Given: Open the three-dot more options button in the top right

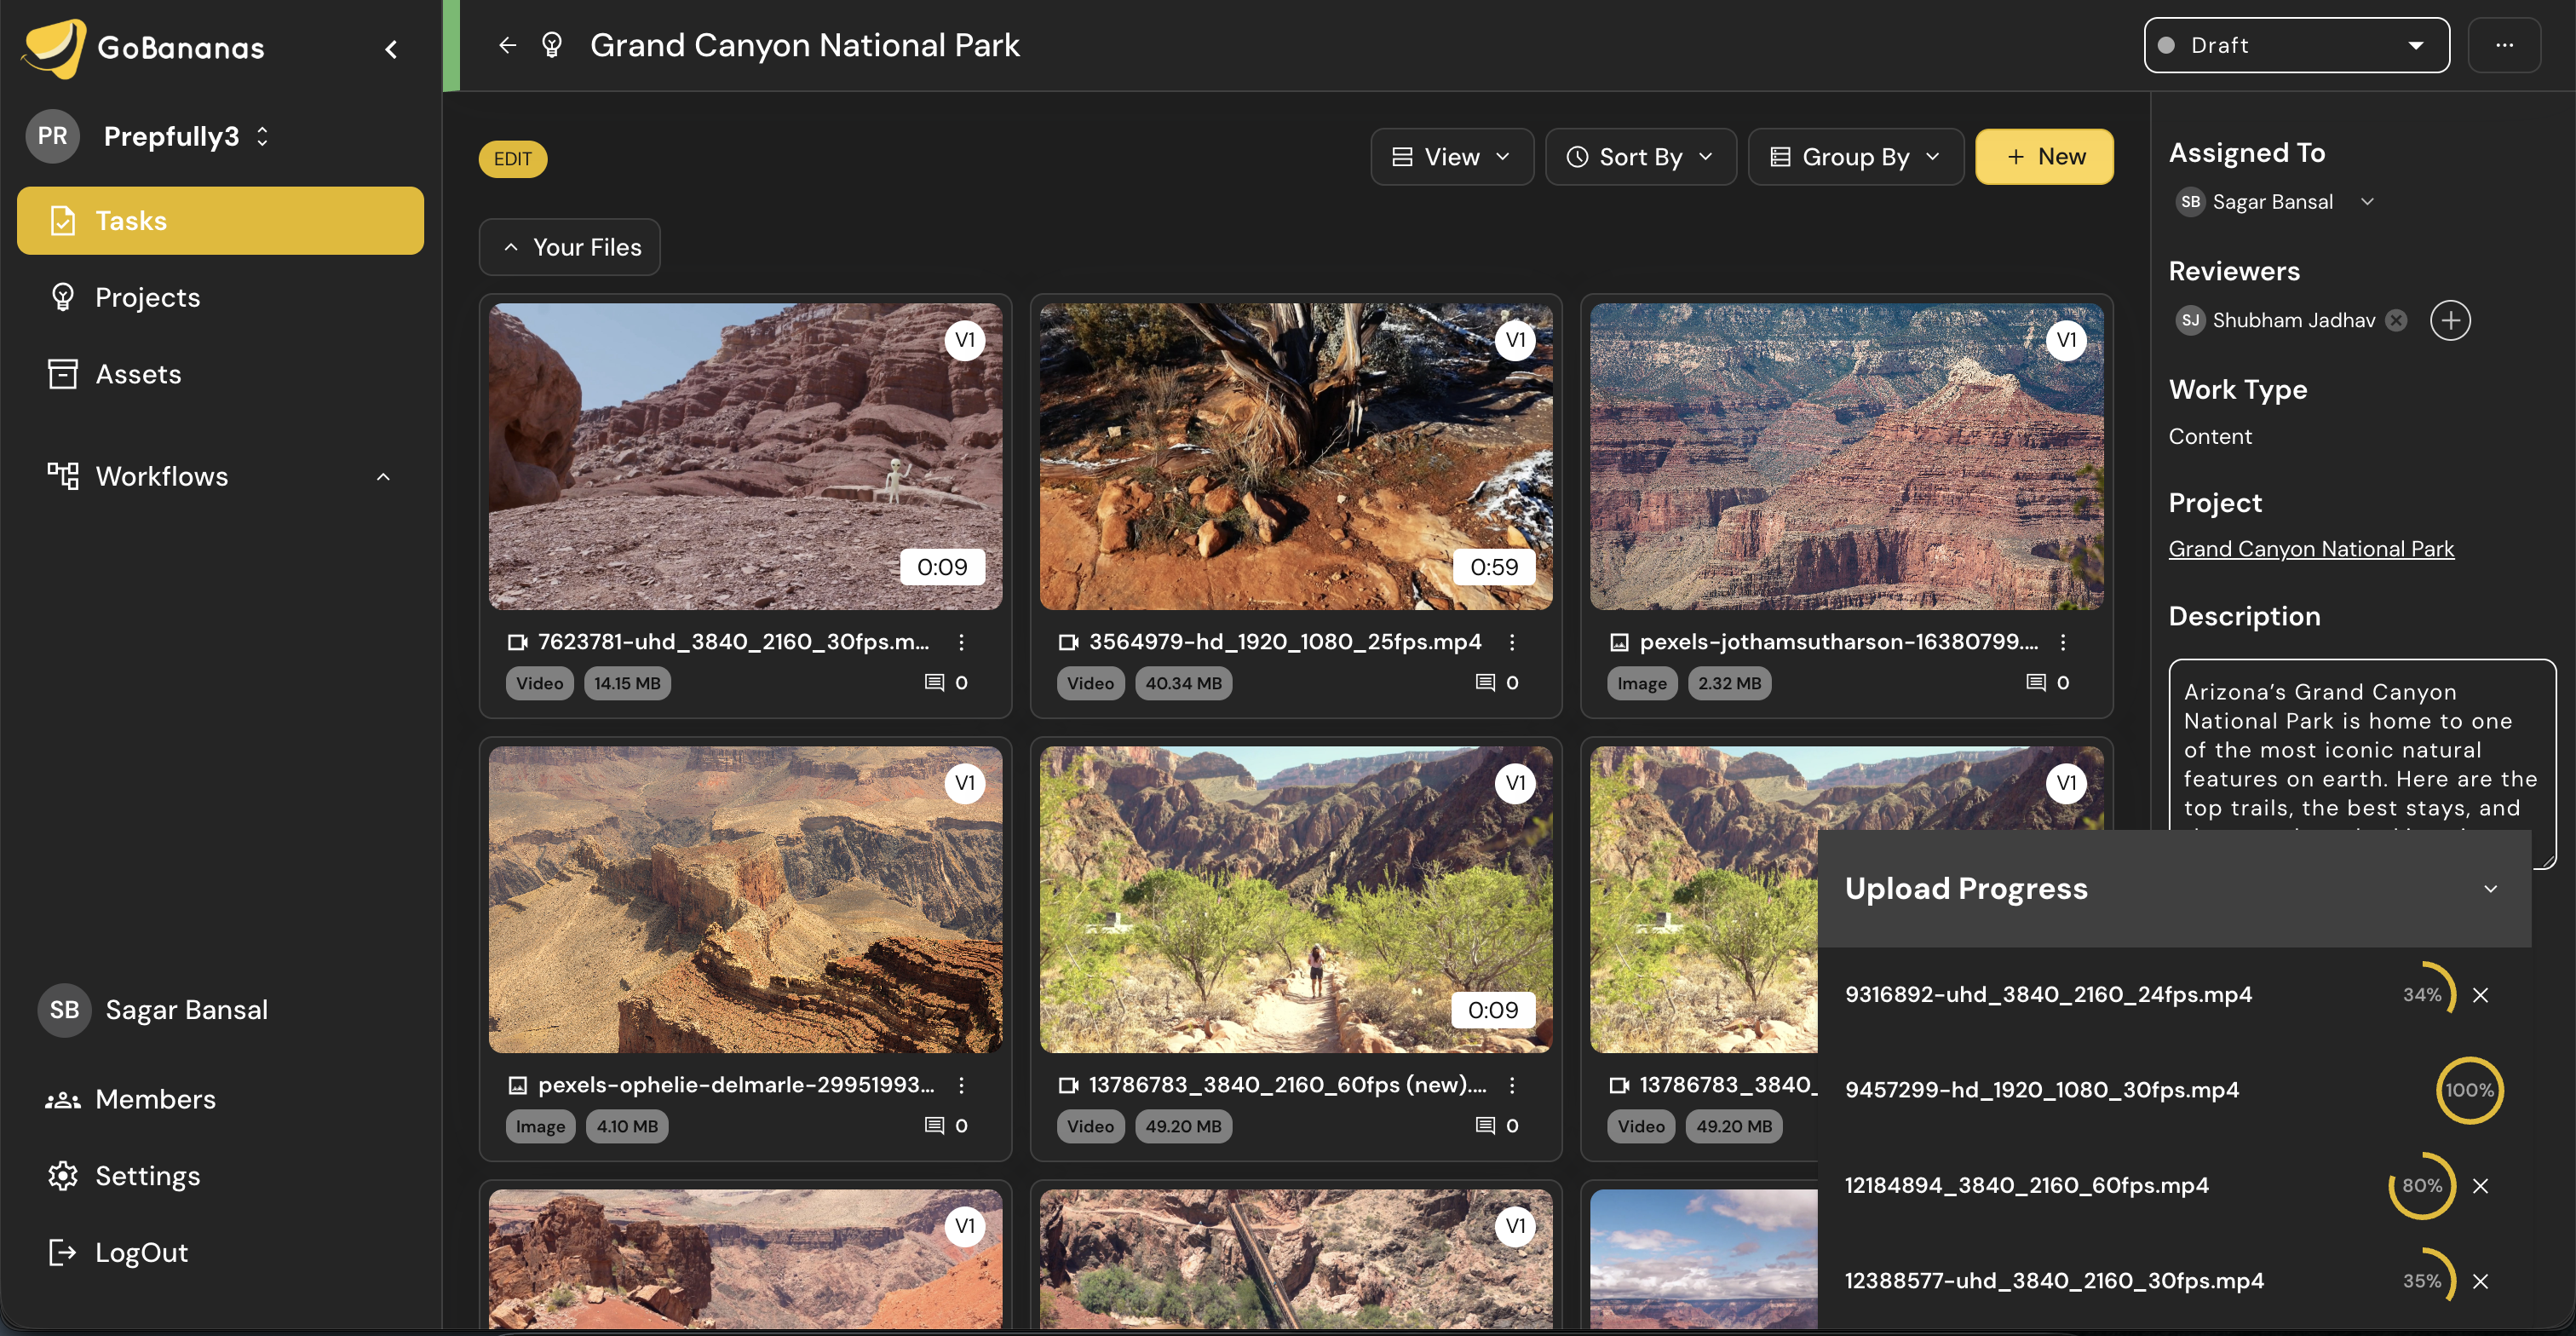Looking at the screenshot, I should [x=2504, y=45].
